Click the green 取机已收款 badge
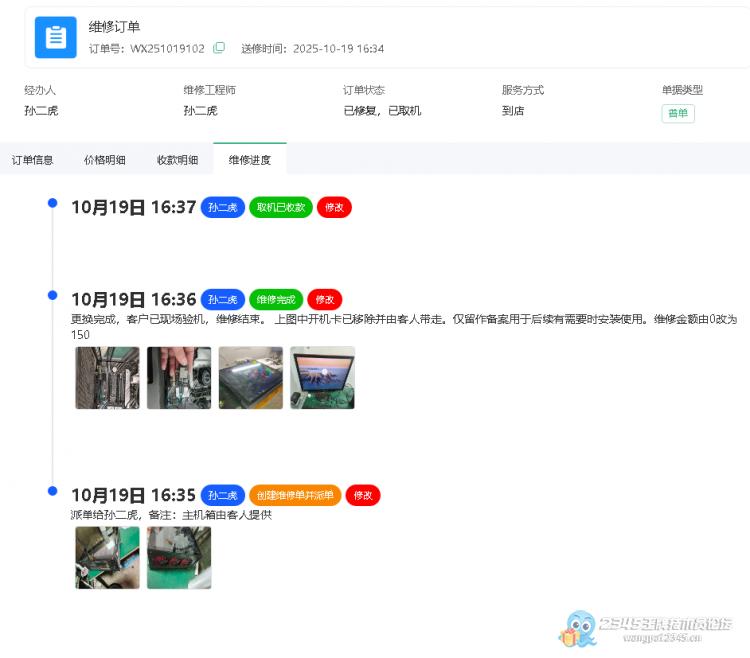 click(x=281, y=207)
